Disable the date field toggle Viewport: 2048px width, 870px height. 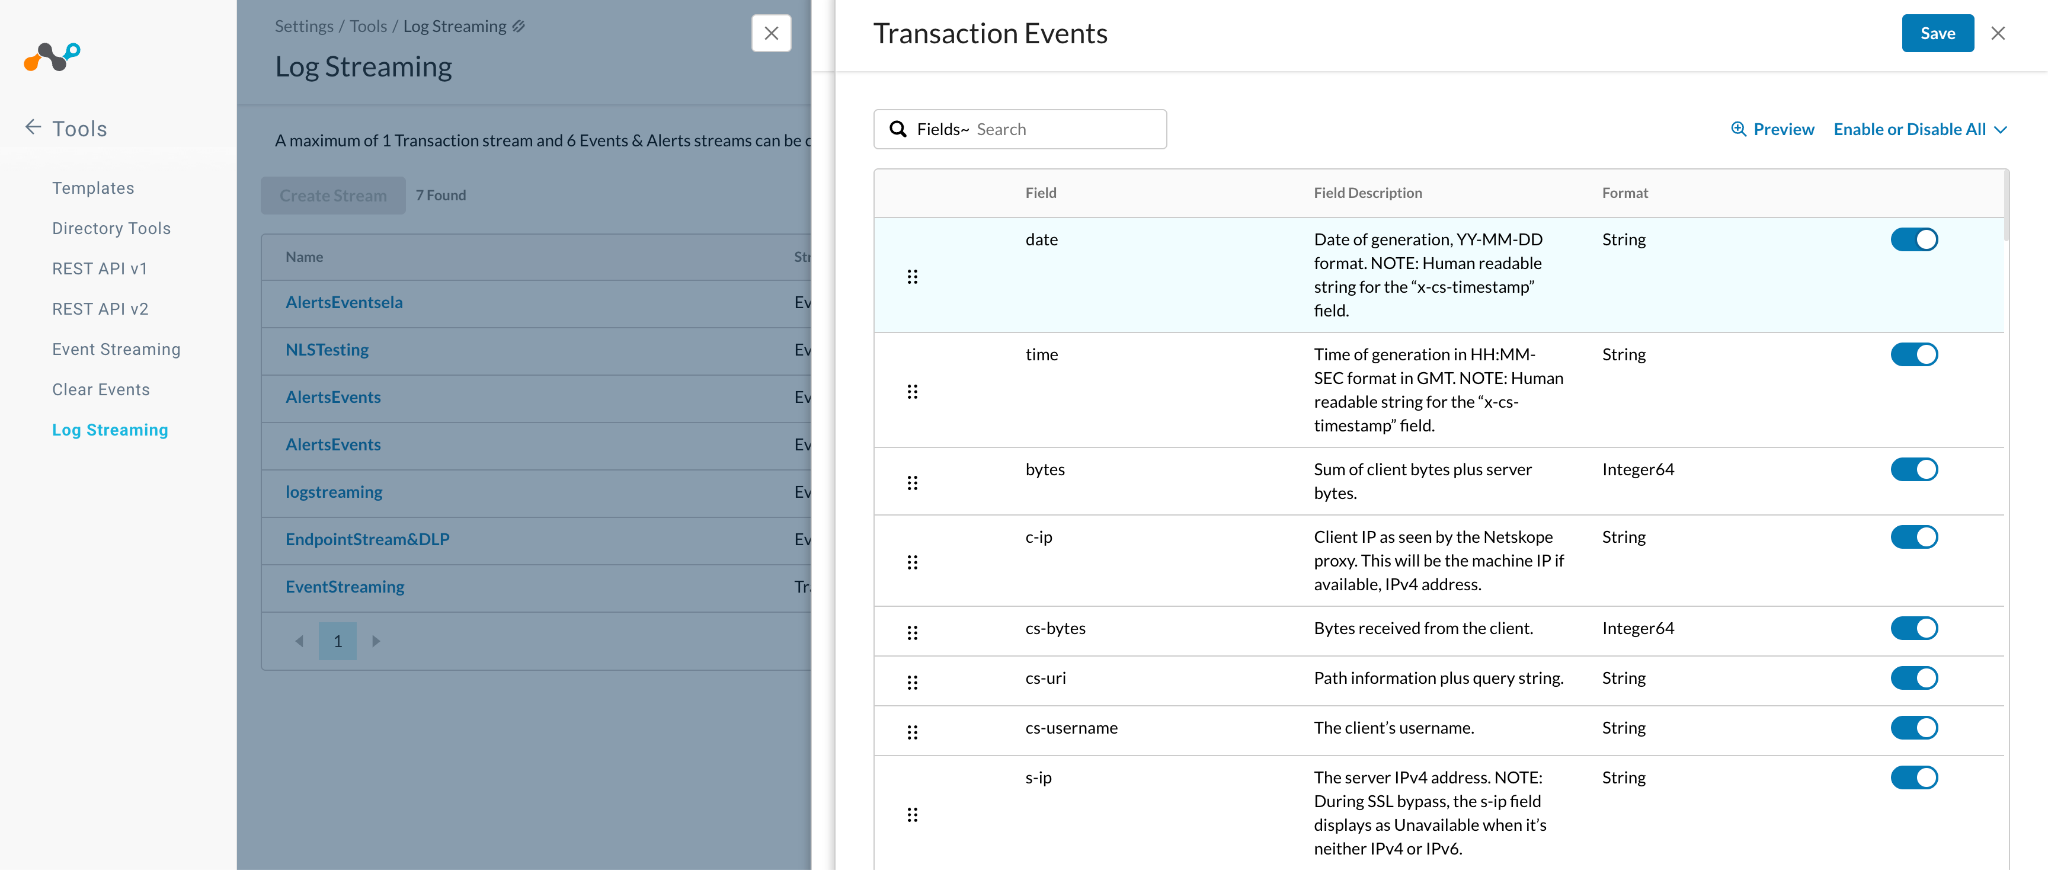[x=1914, y=239]
